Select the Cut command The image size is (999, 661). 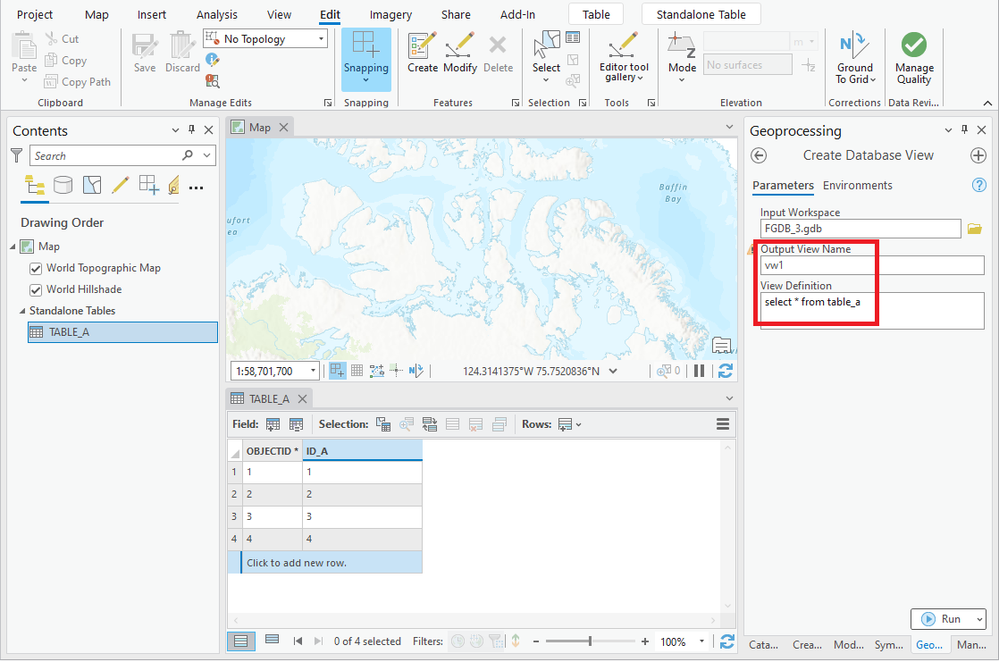coord(62,39)
